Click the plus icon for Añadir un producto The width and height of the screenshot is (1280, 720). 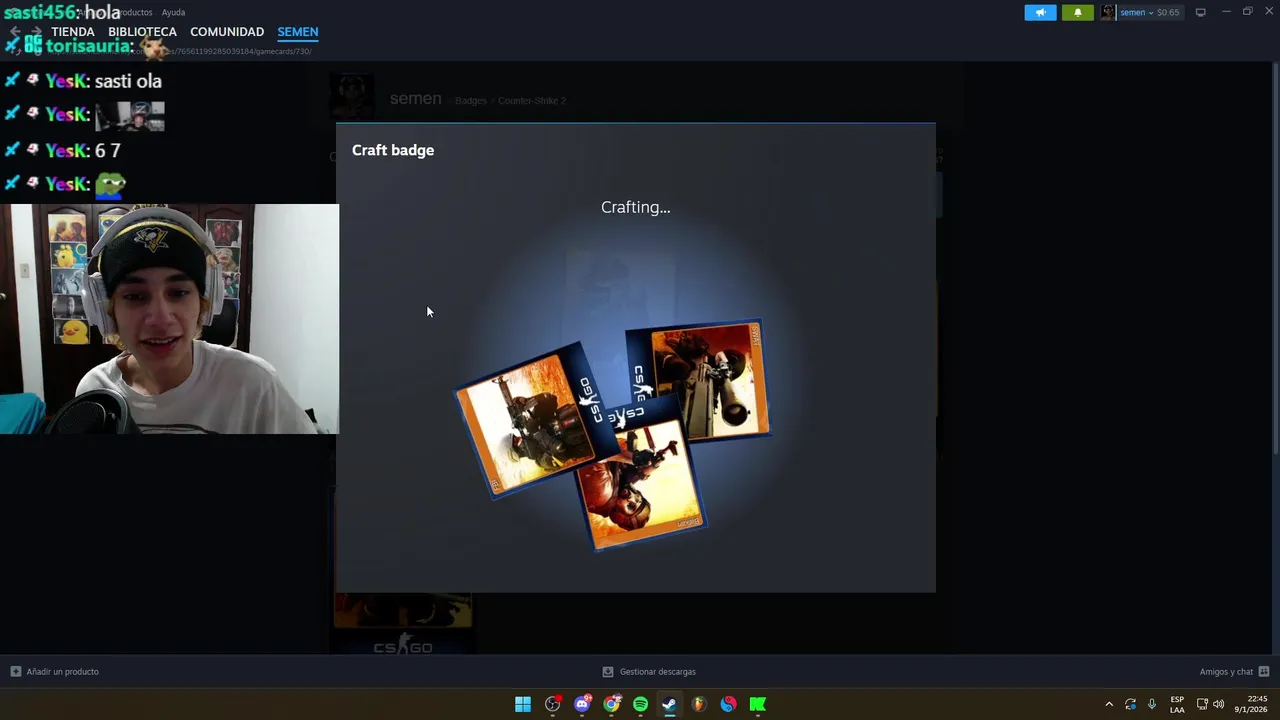15,672
